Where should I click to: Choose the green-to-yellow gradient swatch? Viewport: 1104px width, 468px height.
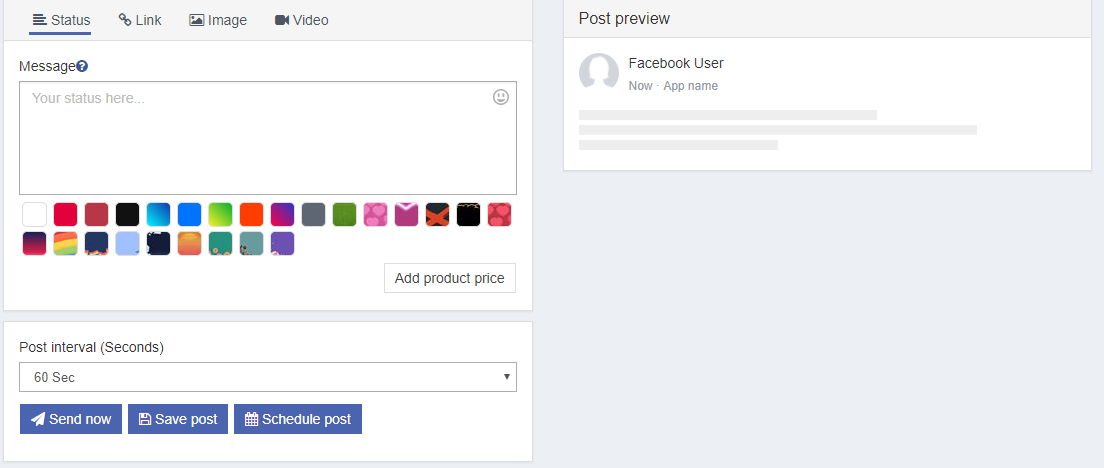point(220,214)
